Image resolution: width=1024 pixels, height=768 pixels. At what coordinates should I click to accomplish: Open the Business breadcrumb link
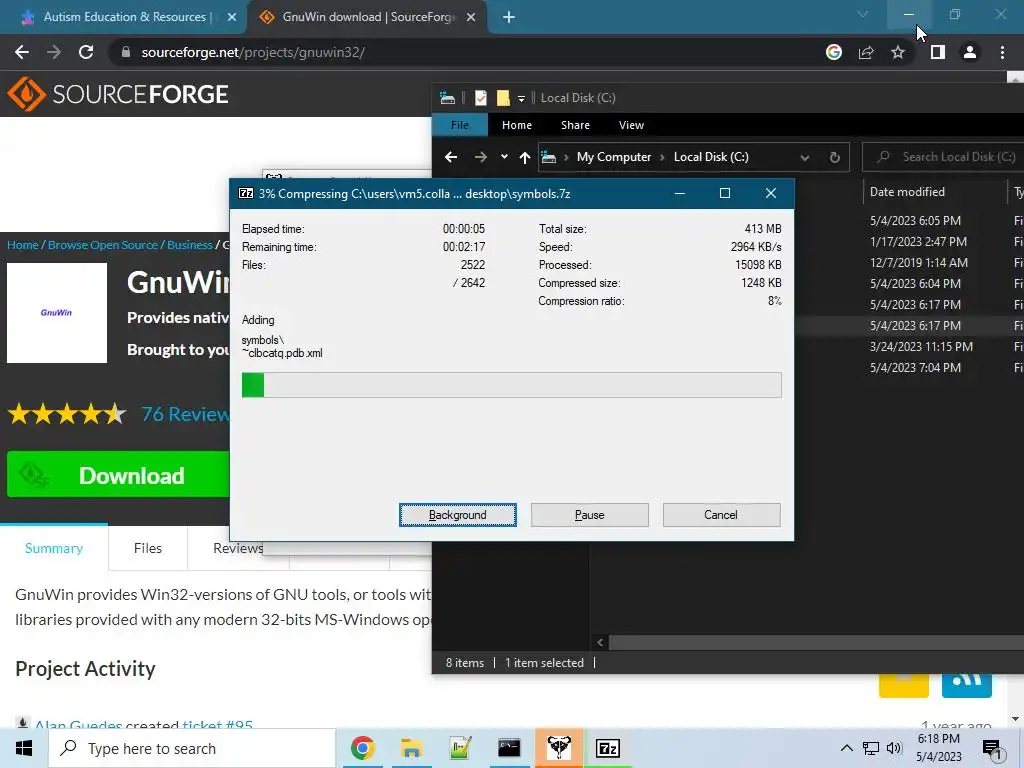[x=189, y=245]
